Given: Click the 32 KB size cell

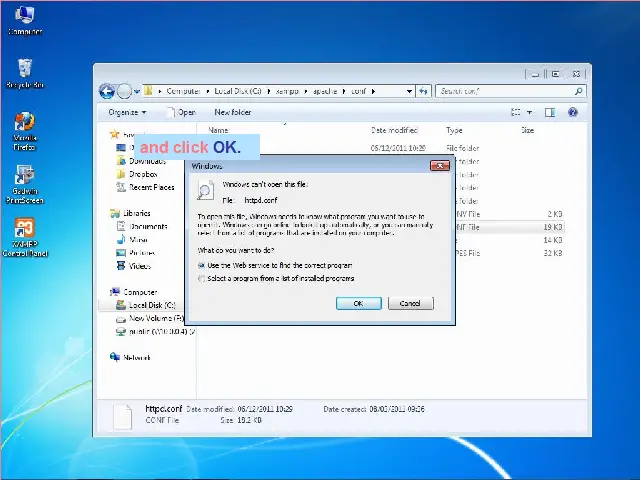Looking at the screenshot, I should pyautogui.click(x=553, y=253).
